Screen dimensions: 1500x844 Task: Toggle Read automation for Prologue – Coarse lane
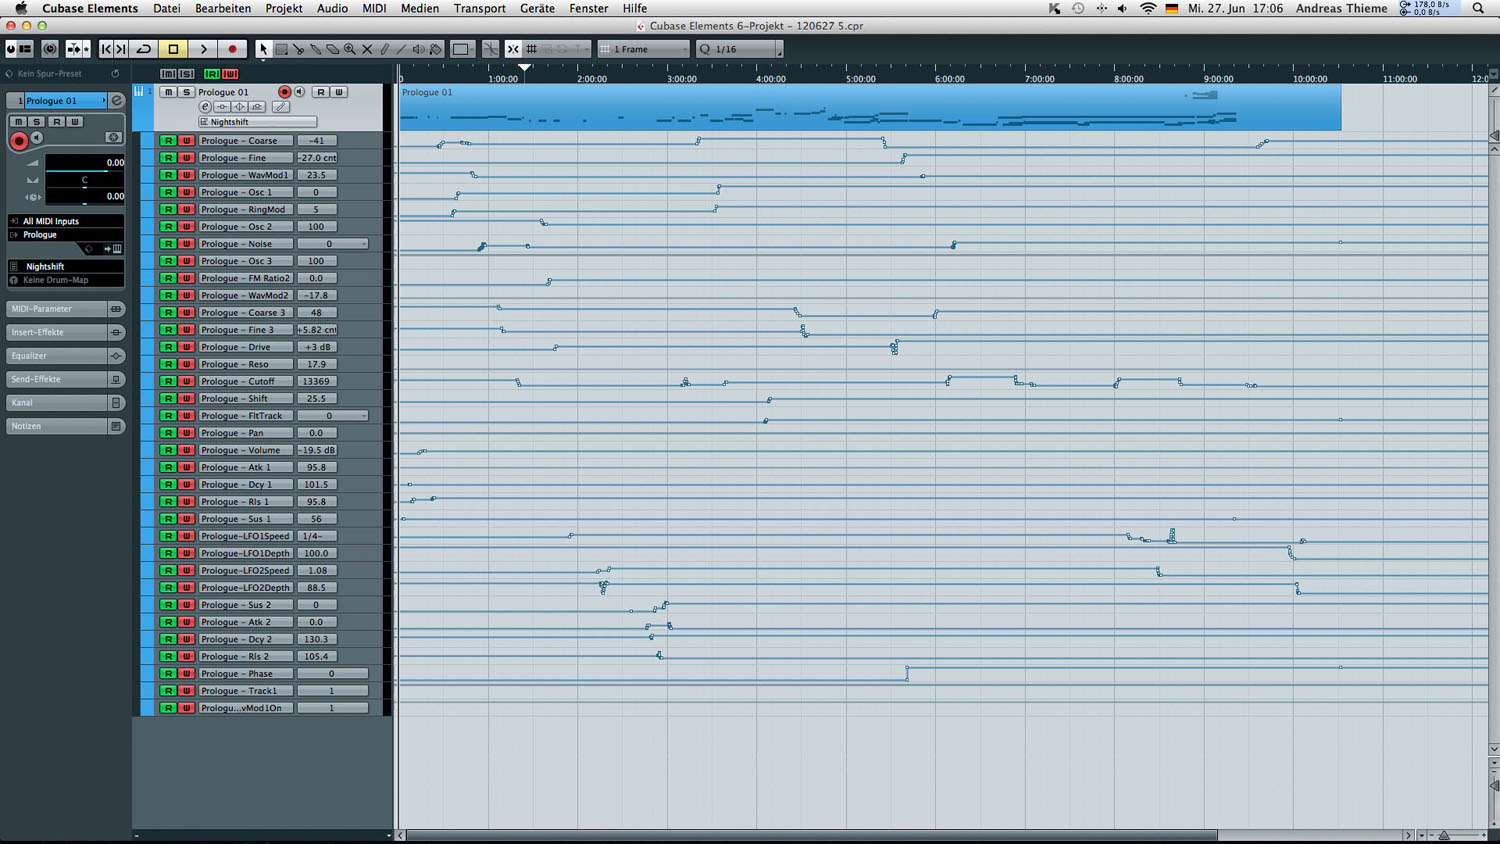pos(168,141)
